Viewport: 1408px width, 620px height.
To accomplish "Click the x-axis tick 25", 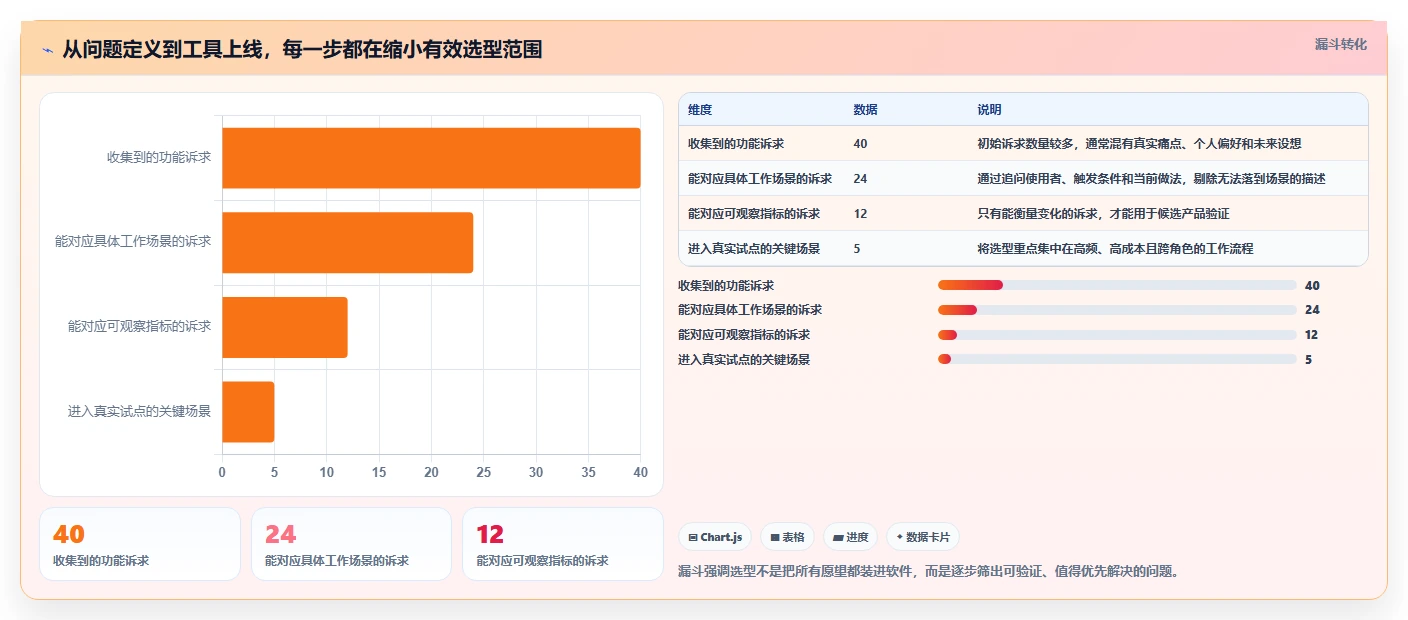I will click(484, 472).
